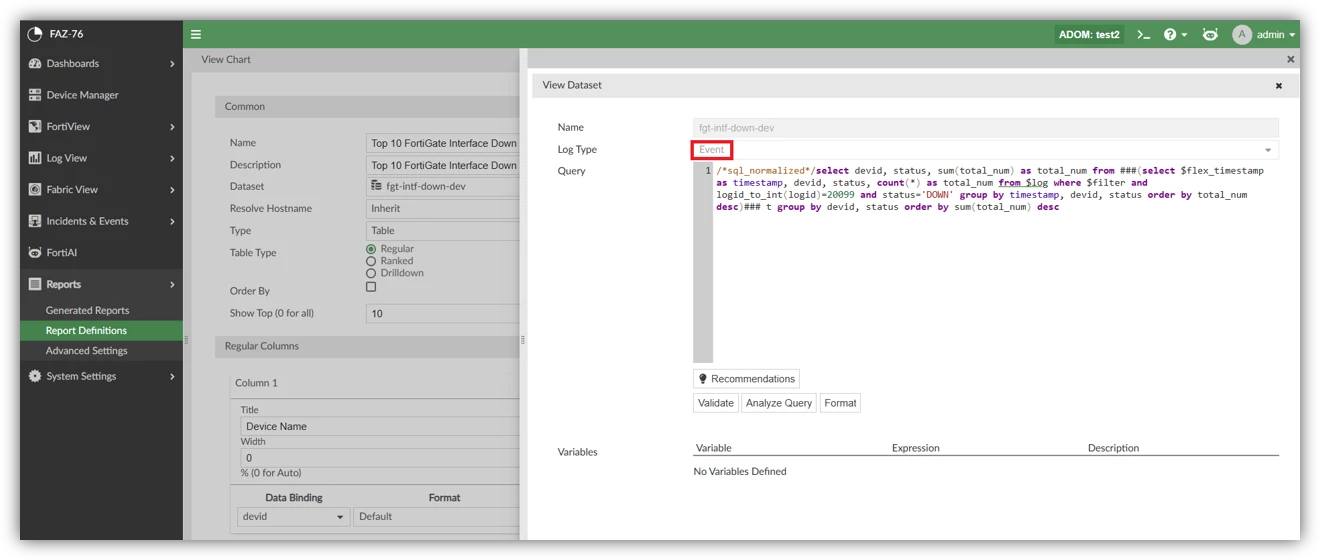Click the ADOM: test2 button
The height and width of the screenshot is (560, 1320).
1090,34
